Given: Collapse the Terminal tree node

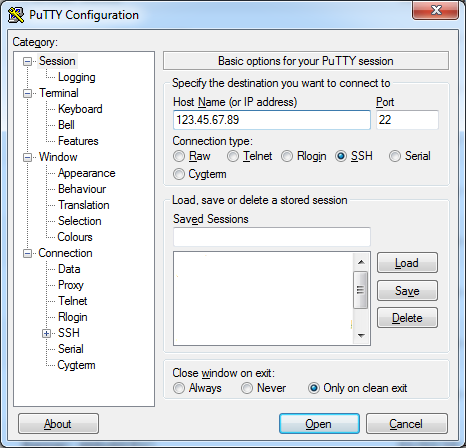Looking at the screenshot, I should tap(27, 93).
